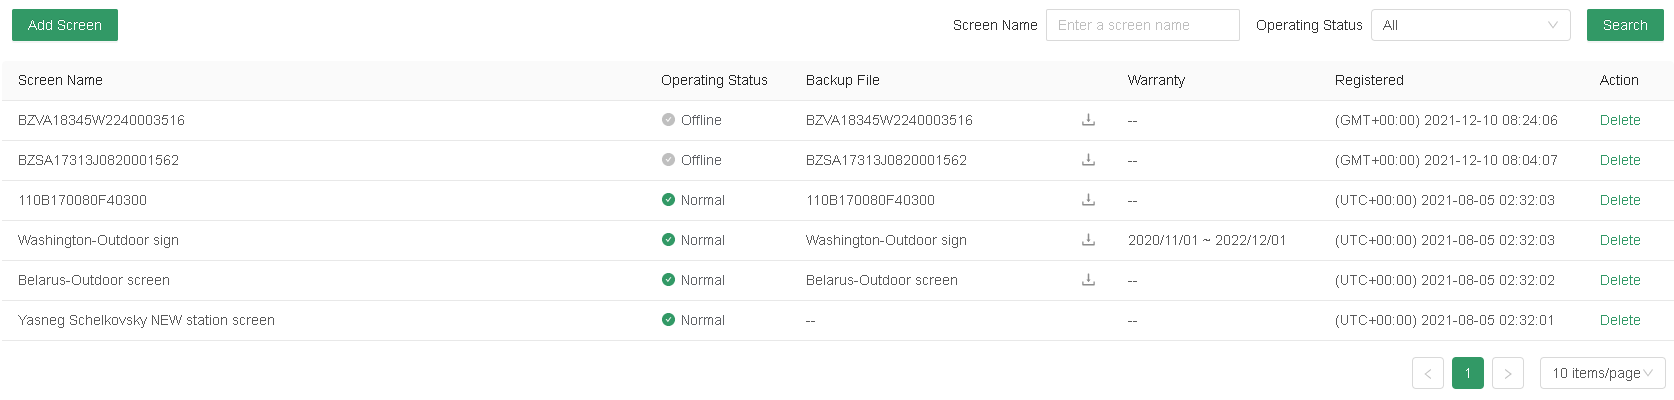Download backup file for BZVA18345W2240003516

pos(1088,120)
